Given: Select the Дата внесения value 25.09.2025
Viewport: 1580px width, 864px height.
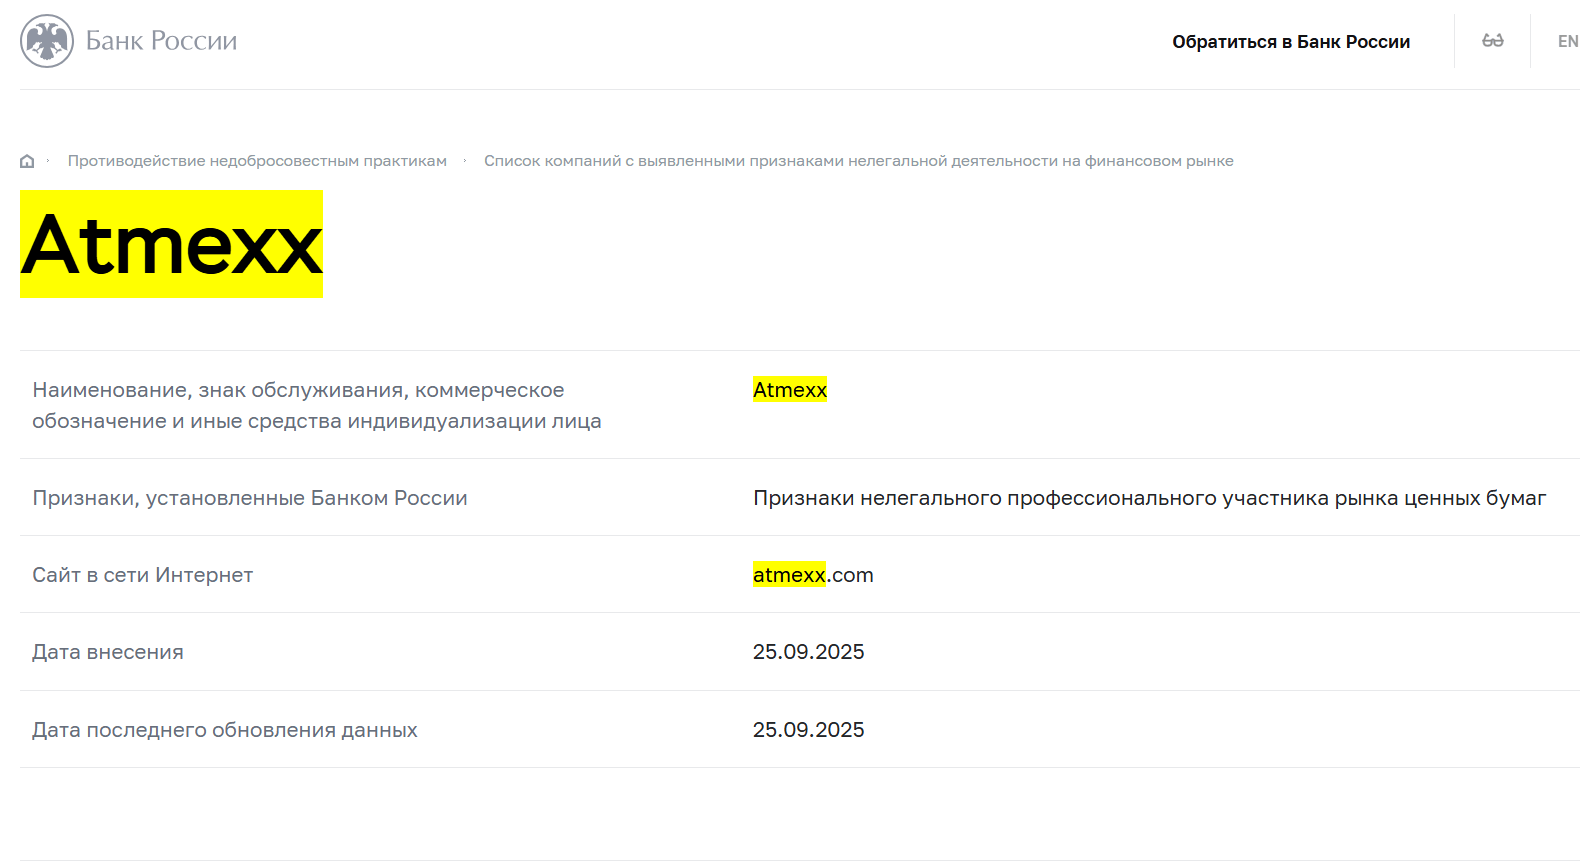Looking at the screenshot, I should pyautogui.click(x=809, y=652).
